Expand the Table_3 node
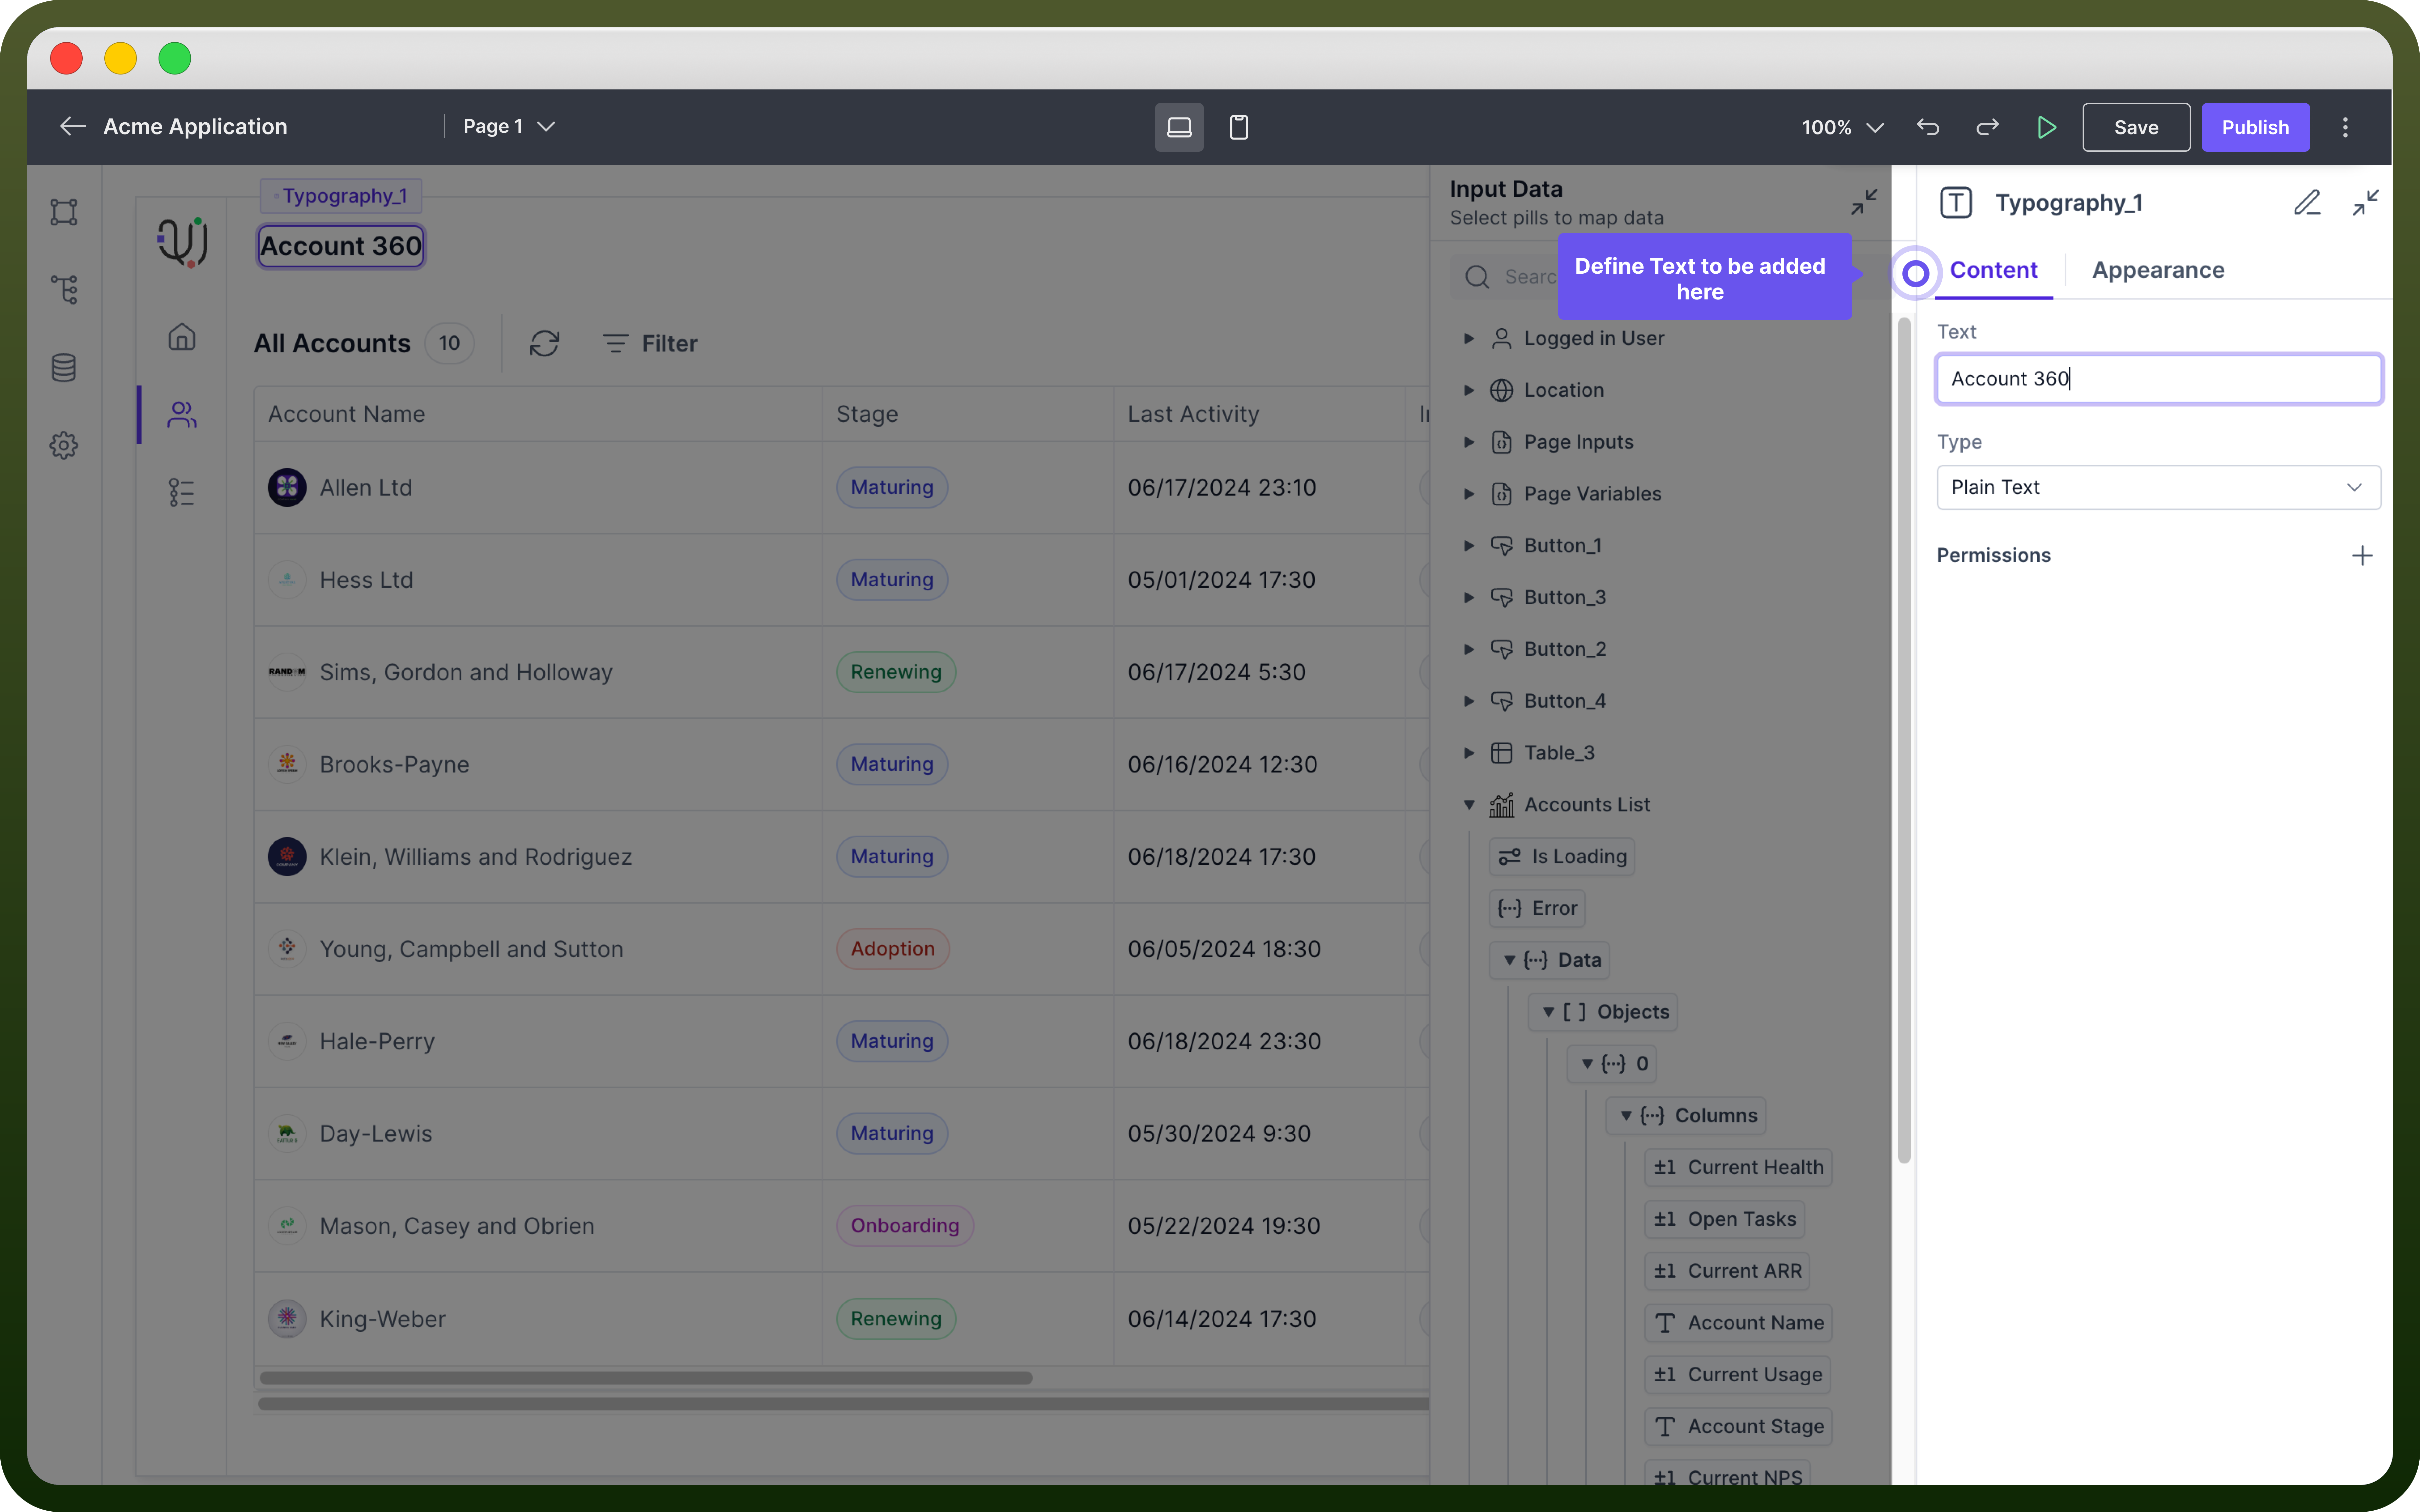Viewport: 2420px width, 1512px height. click(1469, 753)
